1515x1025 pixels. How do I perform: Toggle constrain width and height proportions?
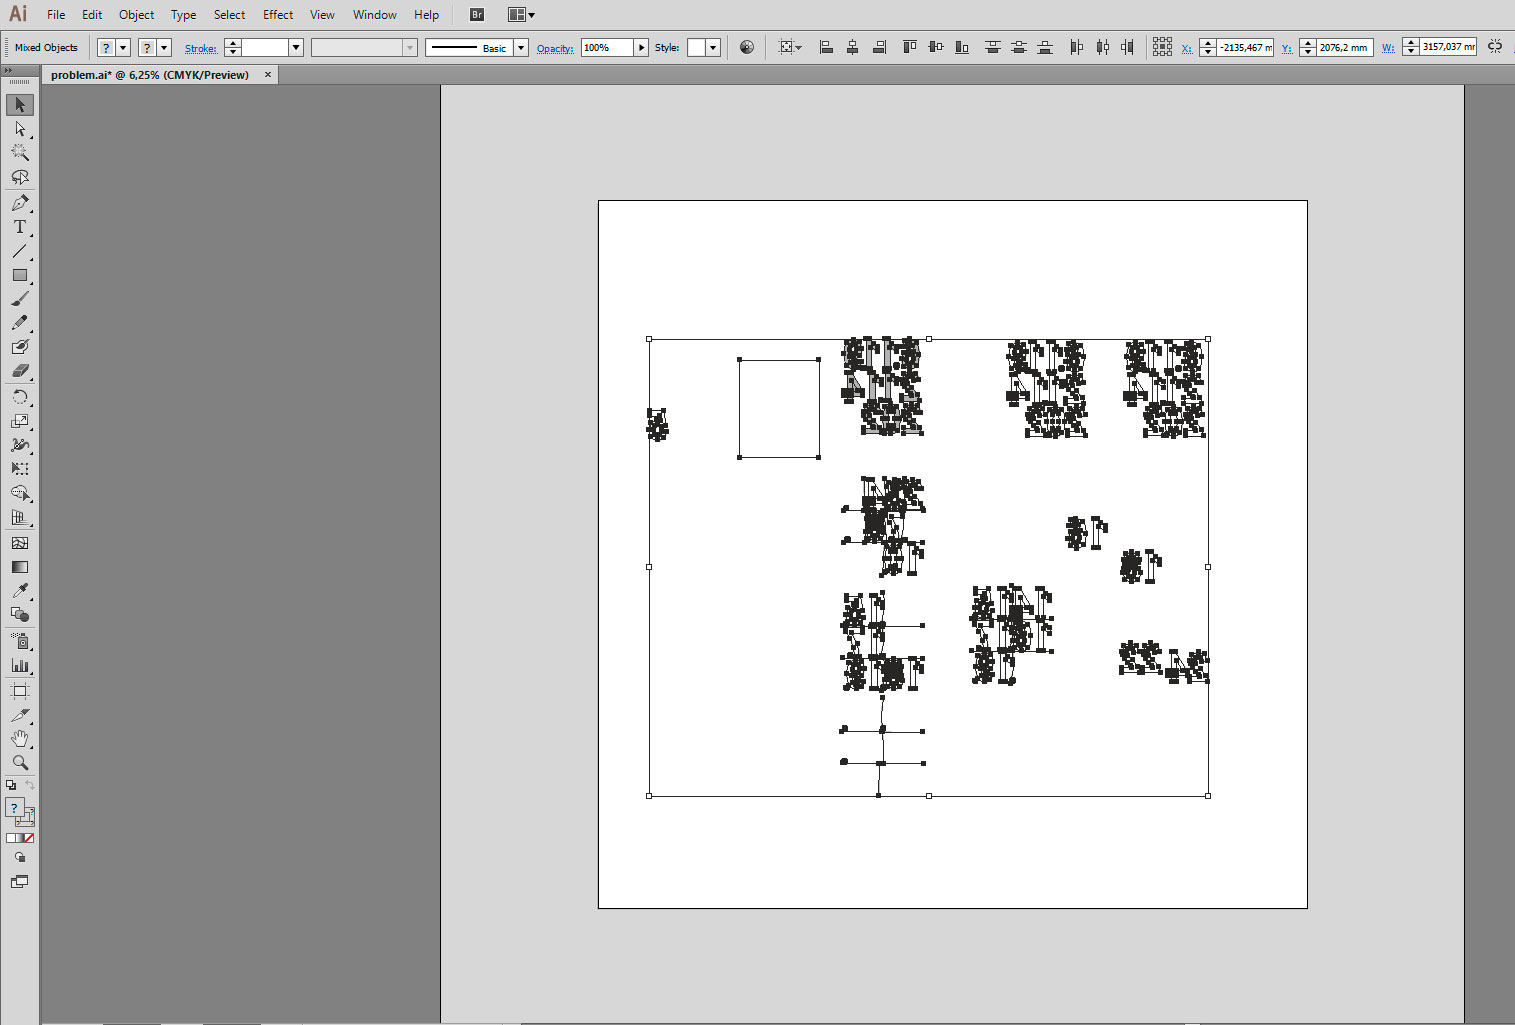tap(1495, 47)
